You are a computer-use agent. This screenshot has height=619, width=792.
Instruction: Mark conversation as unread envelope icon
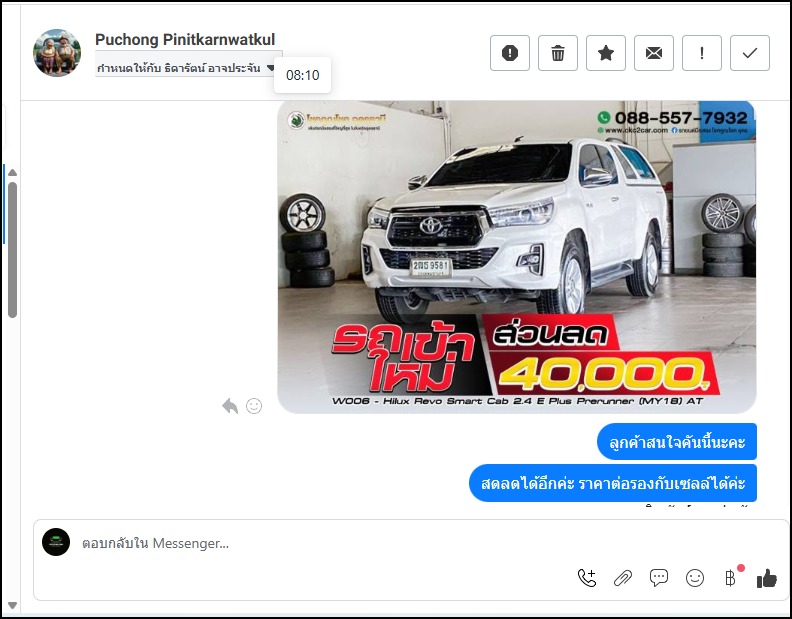point(654,53)
